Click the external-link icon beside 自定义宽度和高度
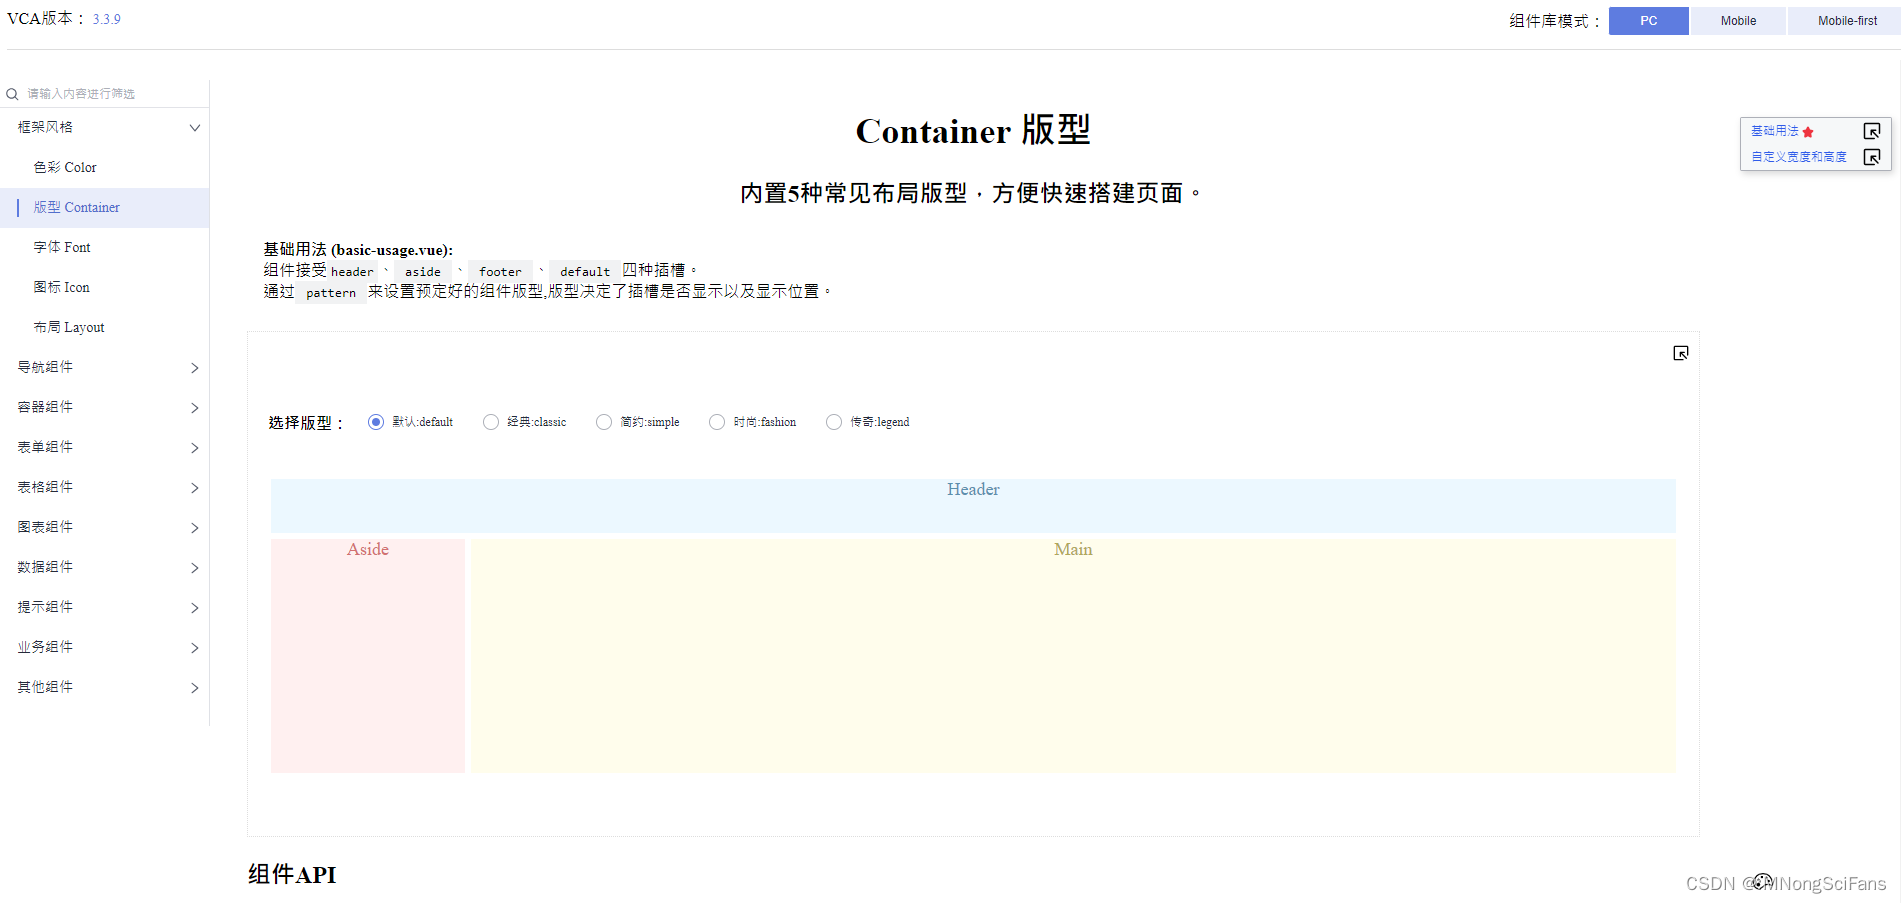The height and width of the screenshot is (903, 1901). point(1873,157)
